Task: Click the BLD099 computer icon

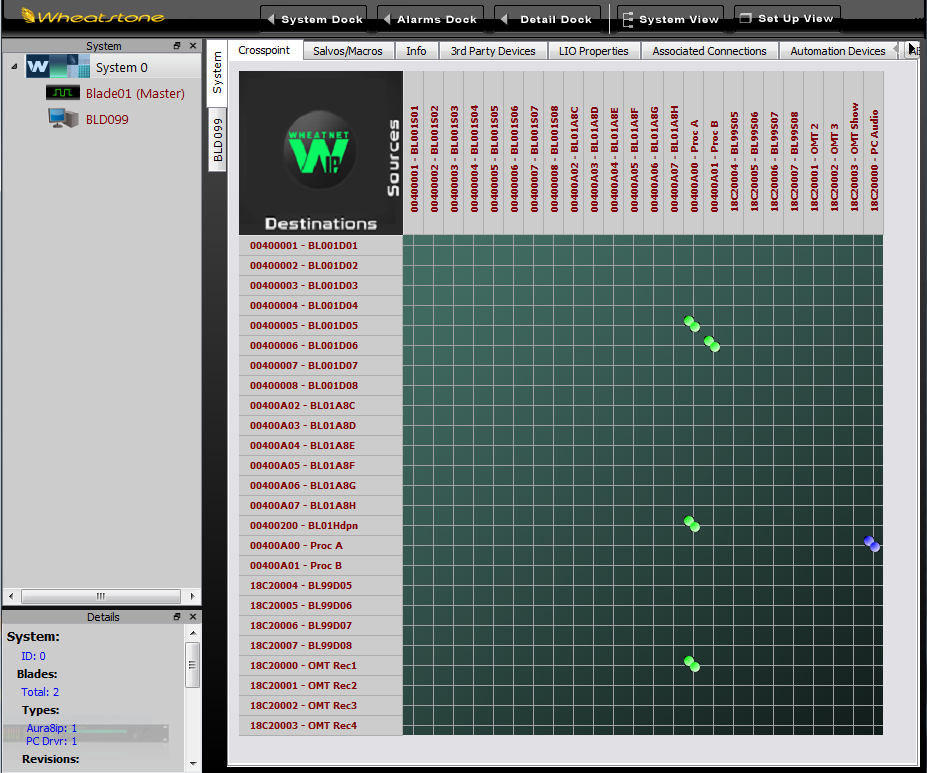Action: 63,118
